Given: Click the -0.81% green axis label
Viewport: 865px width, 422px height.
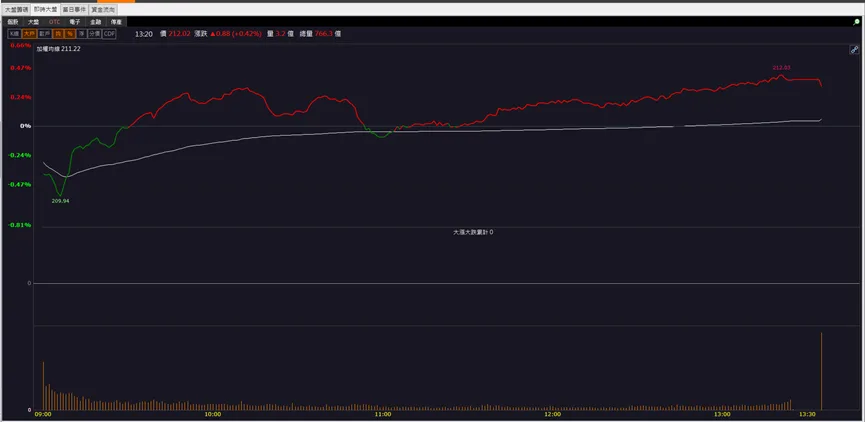Looking at the screenshot, I should pyautogui.click(x=20, y=225).
